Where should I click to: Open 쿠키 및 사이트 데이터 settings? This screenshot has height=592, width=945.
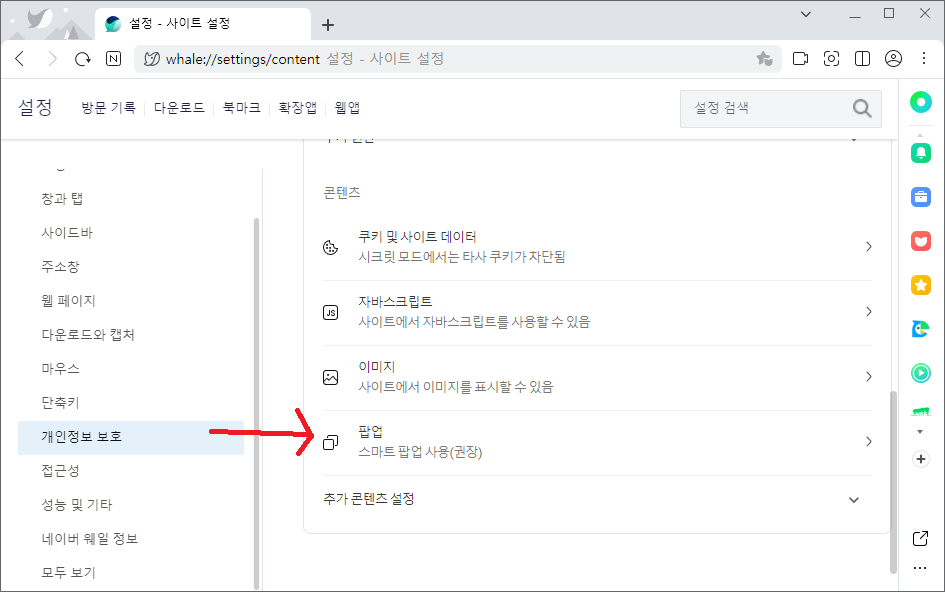[x=868, y=245]
